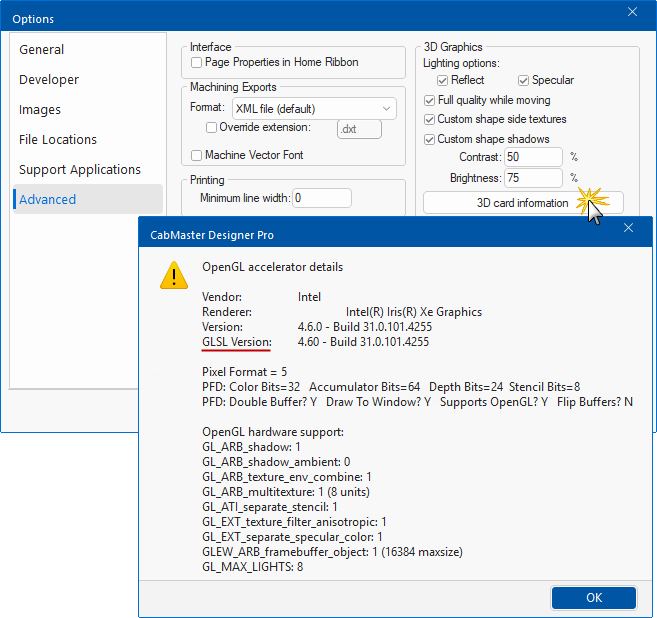657x618 pixels.
Task: Toggle Custom shape side textures
Action: [430, 119]
